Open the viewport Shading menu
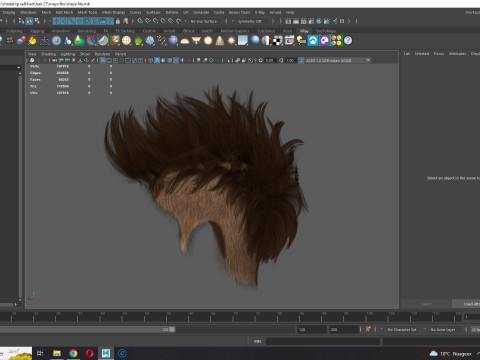The height and width of the screenshot is (360, 480). (x=48, y=54)
